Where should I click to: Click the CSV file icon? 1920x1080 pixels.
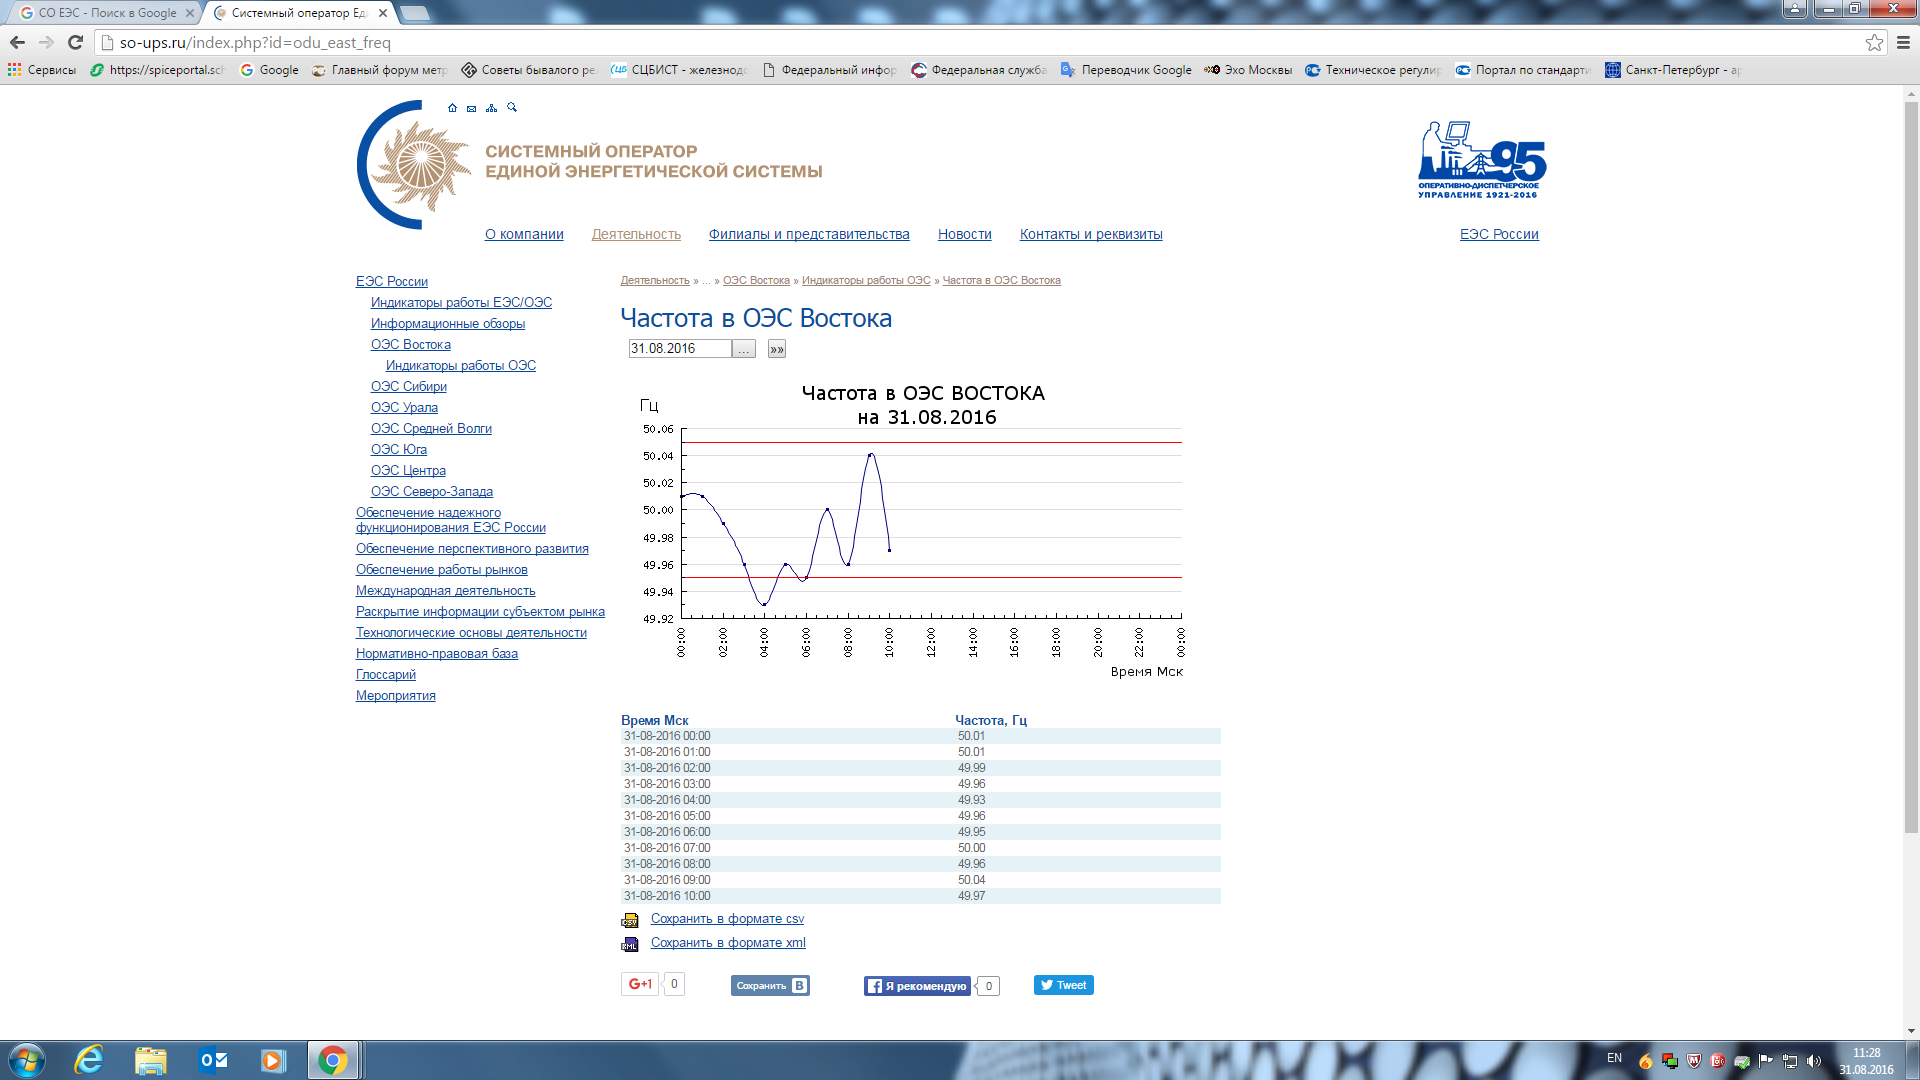click(630, 920)
